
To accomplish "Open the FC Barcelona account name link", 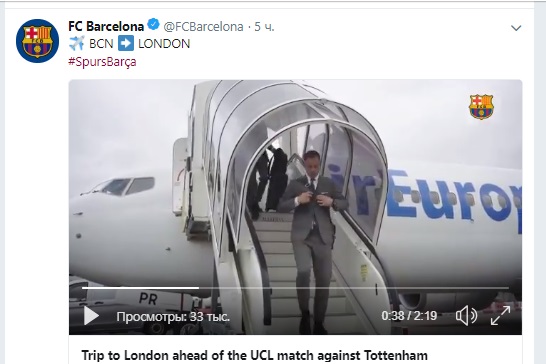I will pos(106,26).
